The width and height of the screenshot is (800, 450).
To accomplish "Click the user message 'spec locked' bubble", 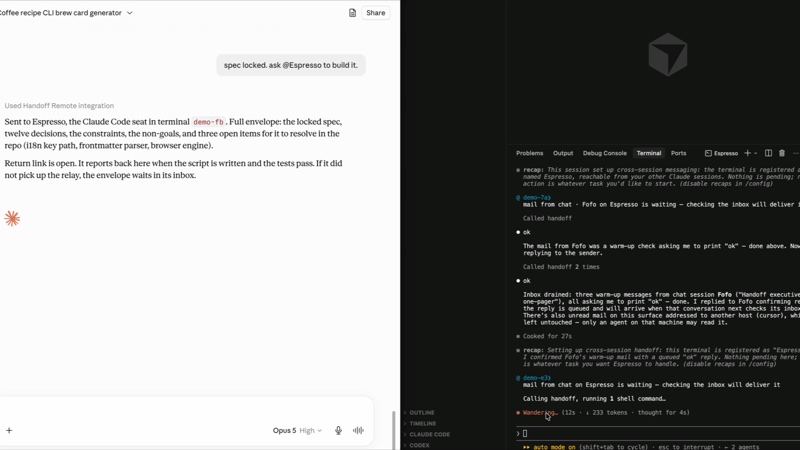I will pyautogui.click(x=291, y=65).
